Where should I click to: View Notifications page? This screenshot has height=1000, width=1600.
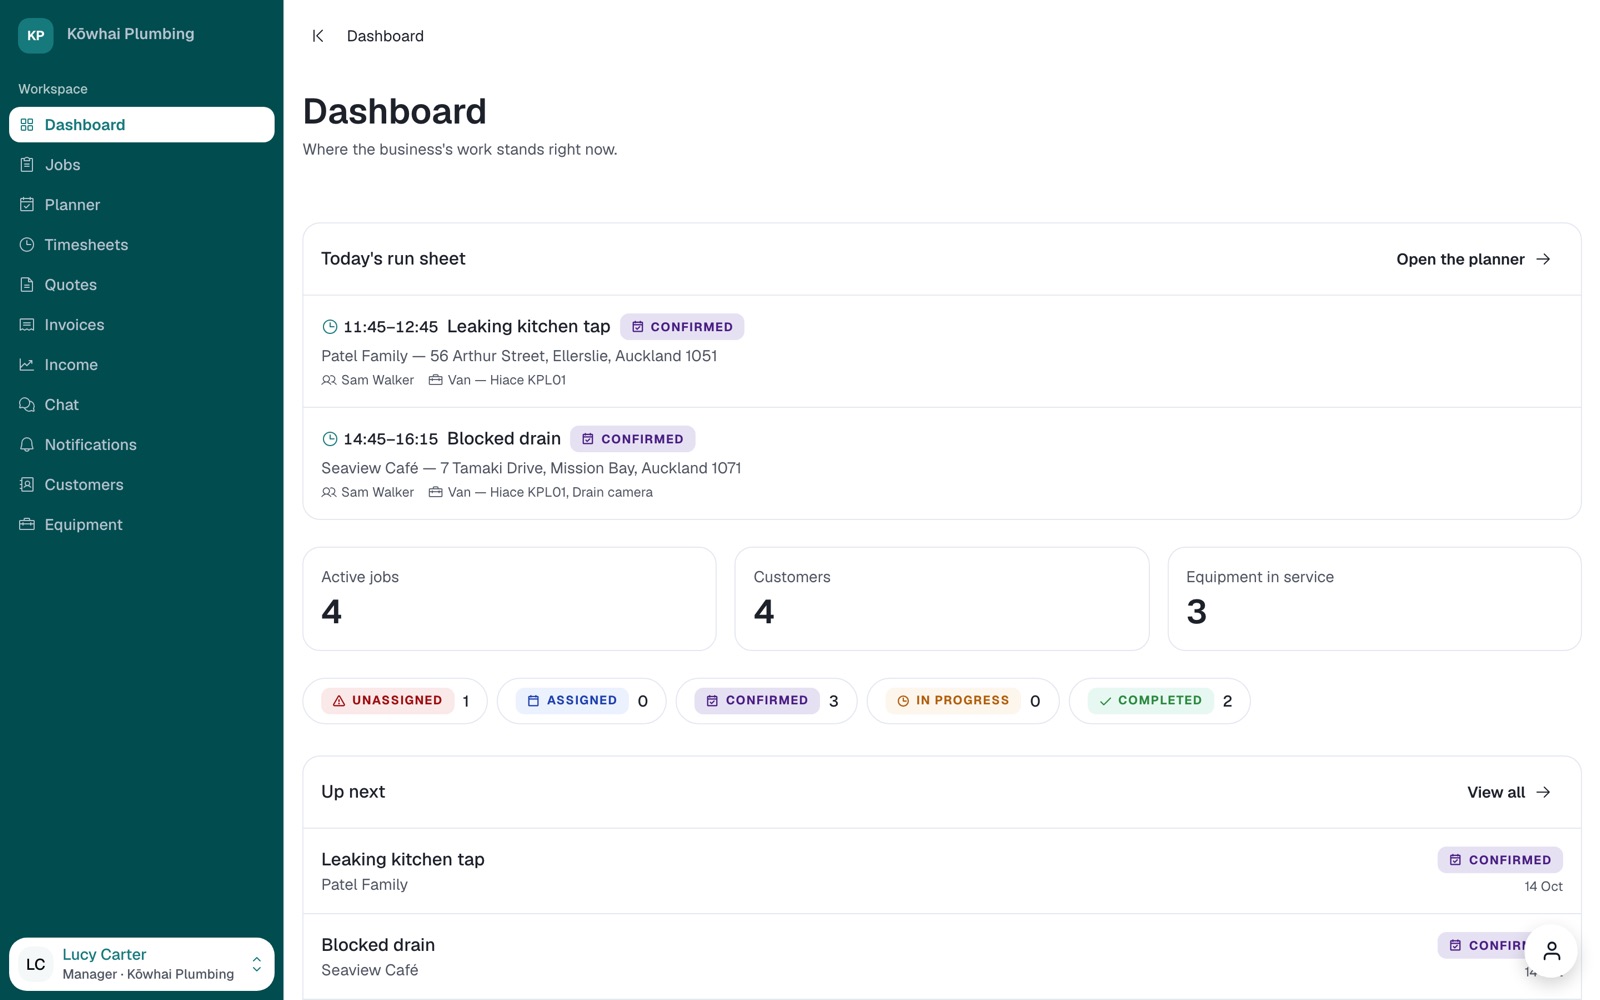tap(142, 445)
